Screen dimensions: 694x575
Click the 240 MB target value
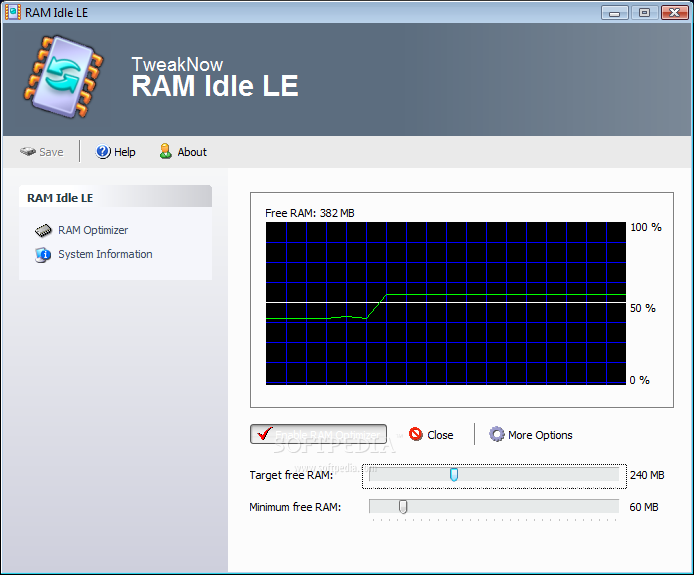click(647, 475)
